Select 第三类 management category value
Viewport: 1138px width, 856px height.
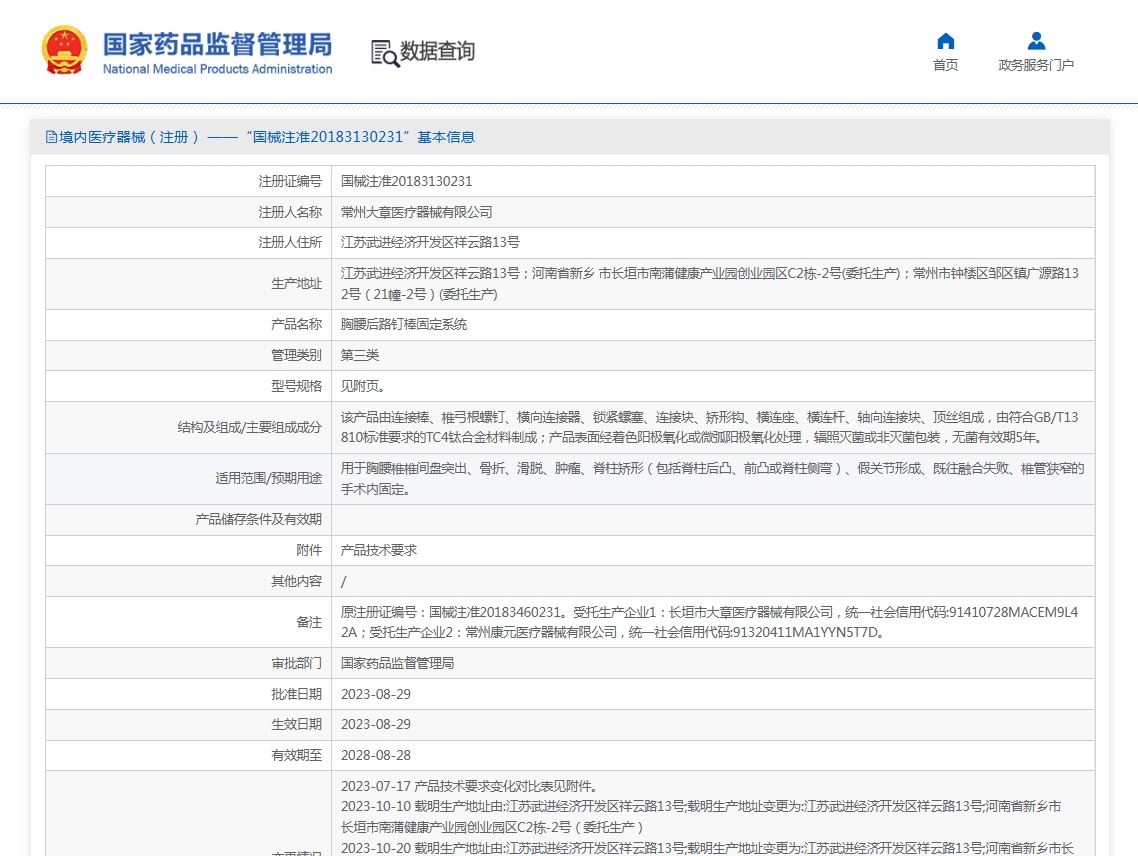tap(360, 355)
